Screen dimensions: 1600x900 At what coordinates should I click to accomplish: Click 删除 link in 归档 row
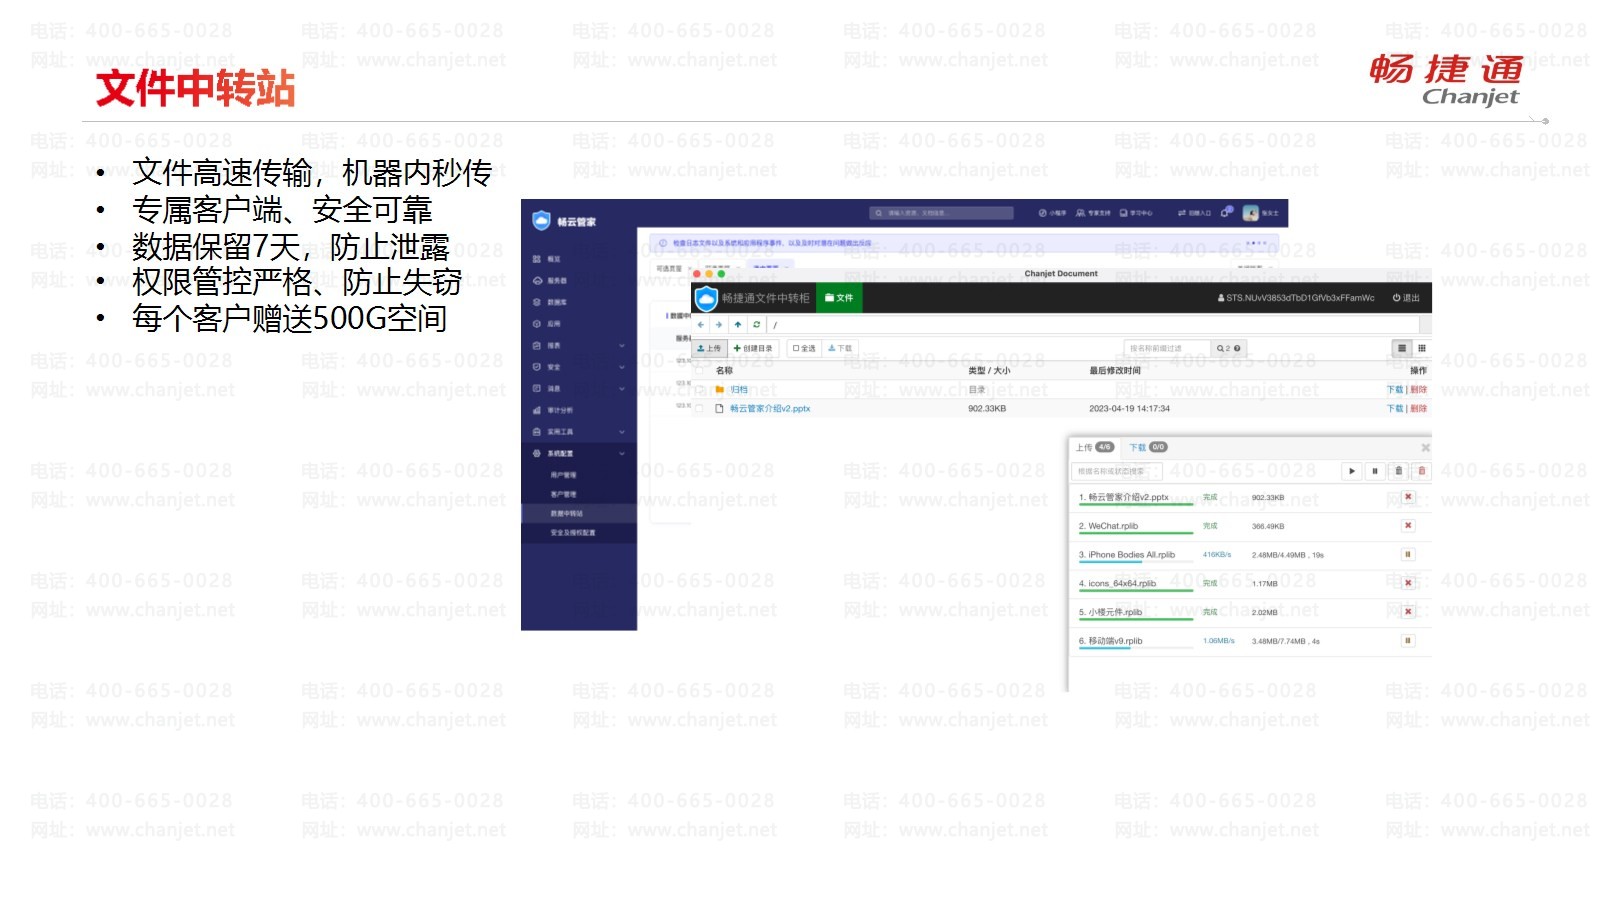[x=1419, y=390]
